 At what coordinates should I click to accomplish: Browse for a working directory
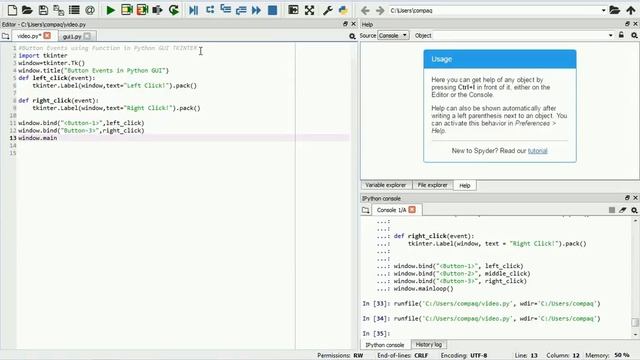[x=615, y=10]
